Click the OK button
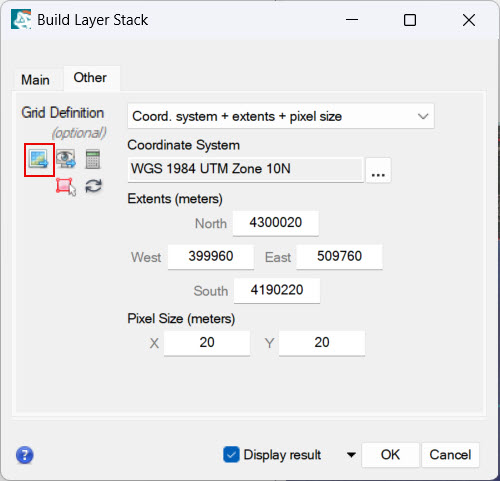The image size is (500, 481). pyautogui.click(x=390, y=455)
